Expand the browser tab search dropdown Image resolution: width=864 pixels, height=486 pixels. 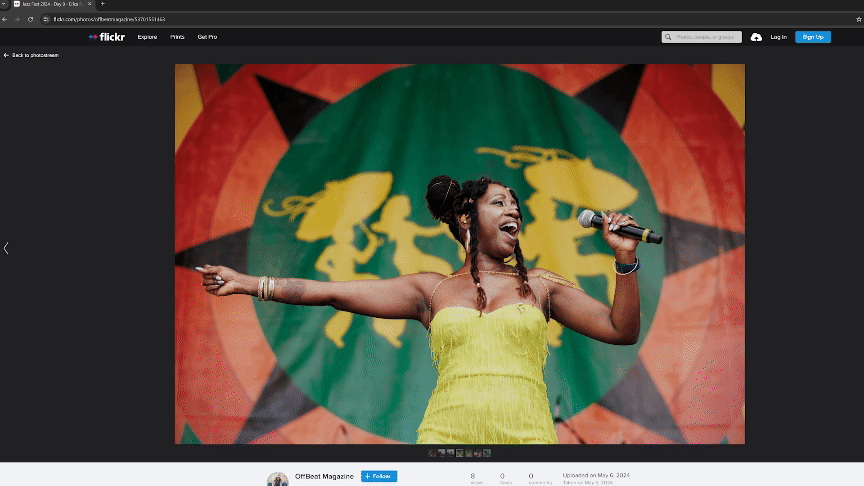pos(4,4)
